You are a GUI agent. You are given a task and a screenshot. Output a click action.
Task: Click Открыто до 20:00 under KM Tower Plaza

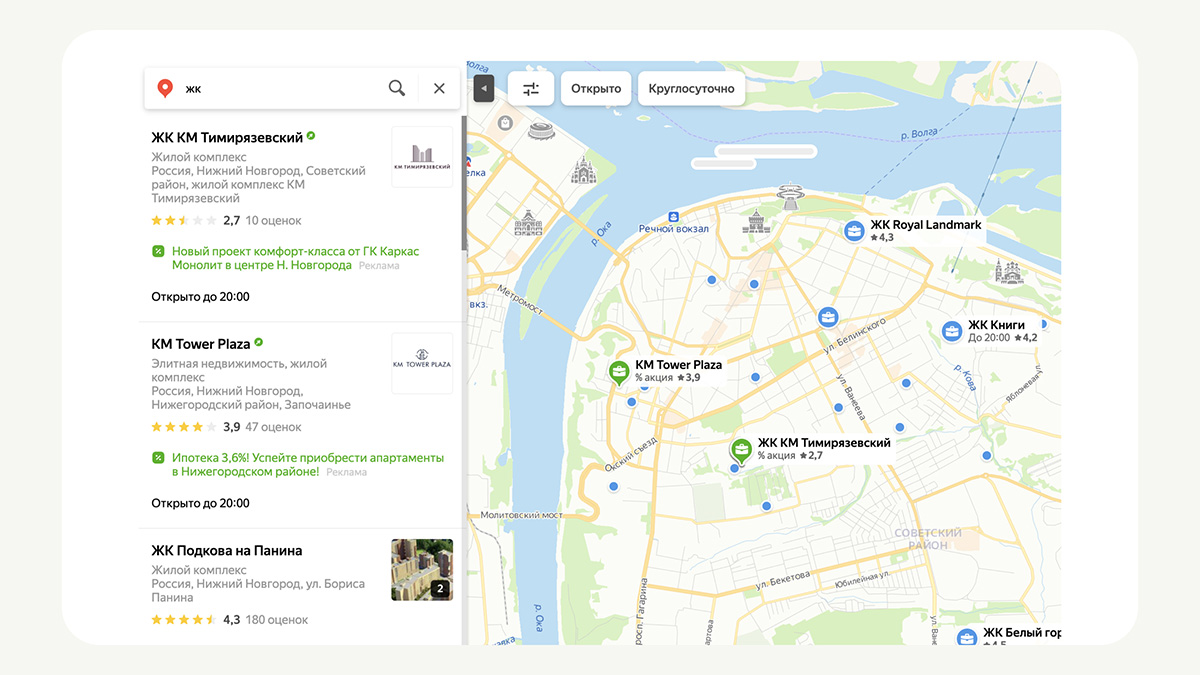click(x=200, y=503)
